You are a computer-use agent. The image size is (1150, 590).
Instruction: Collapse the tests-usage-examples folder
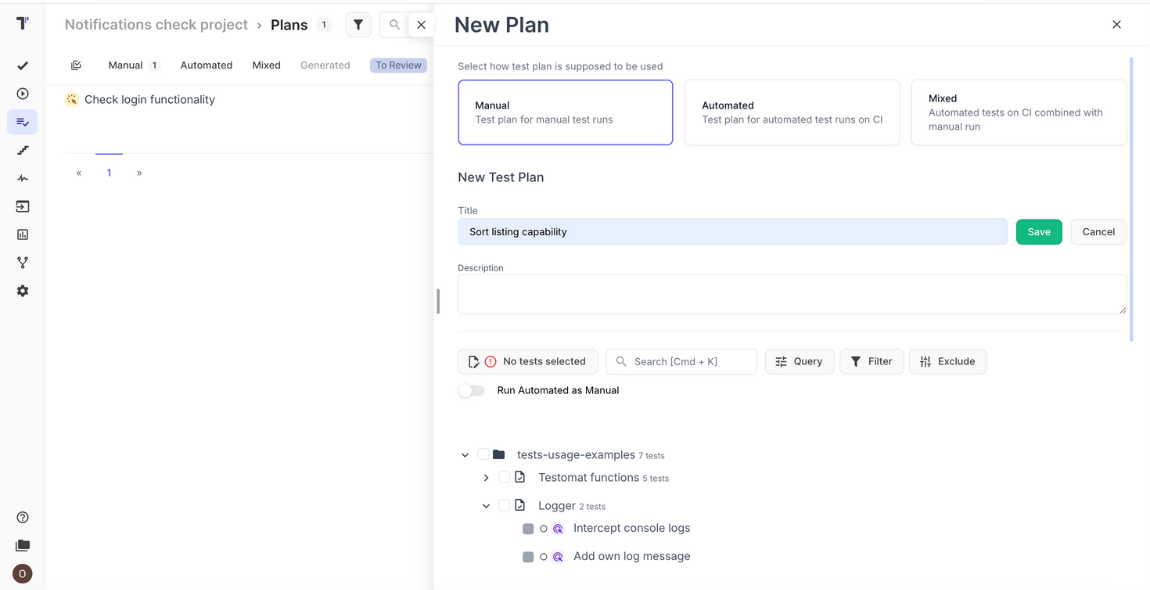pyautogui.click(x=464, y=454)
